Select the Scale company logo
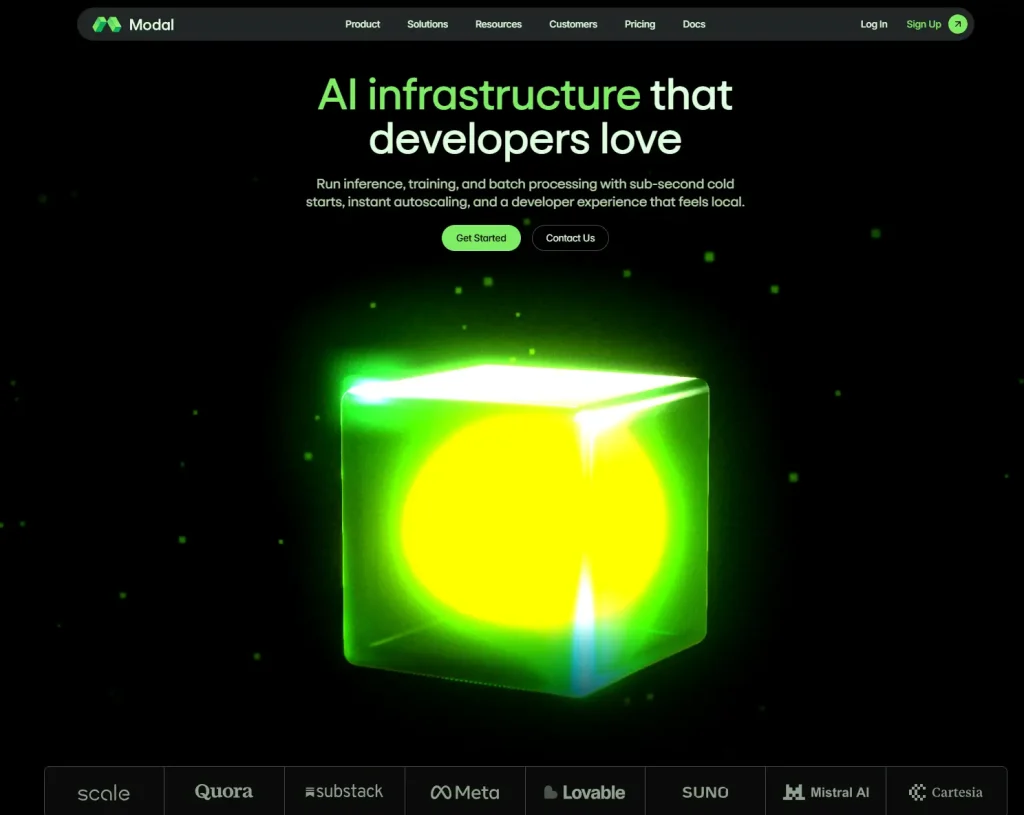 click(103, 792)
